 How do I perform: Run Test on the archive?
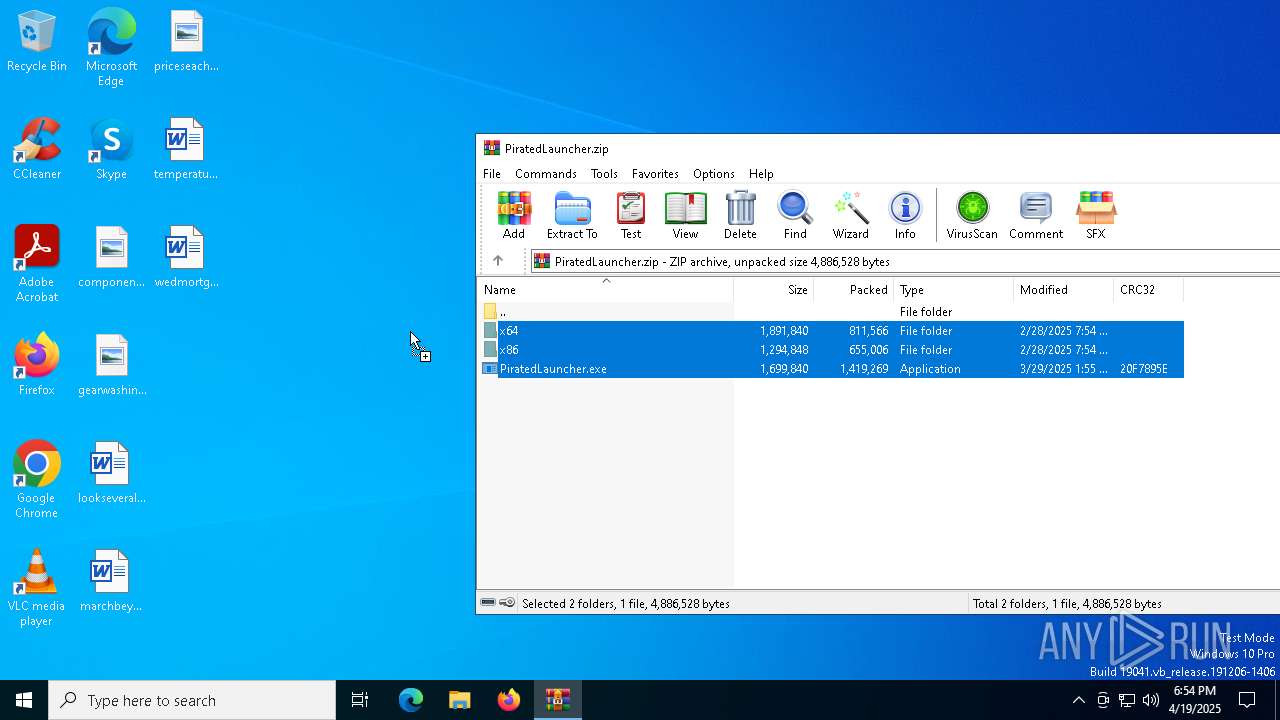point(631,215)
